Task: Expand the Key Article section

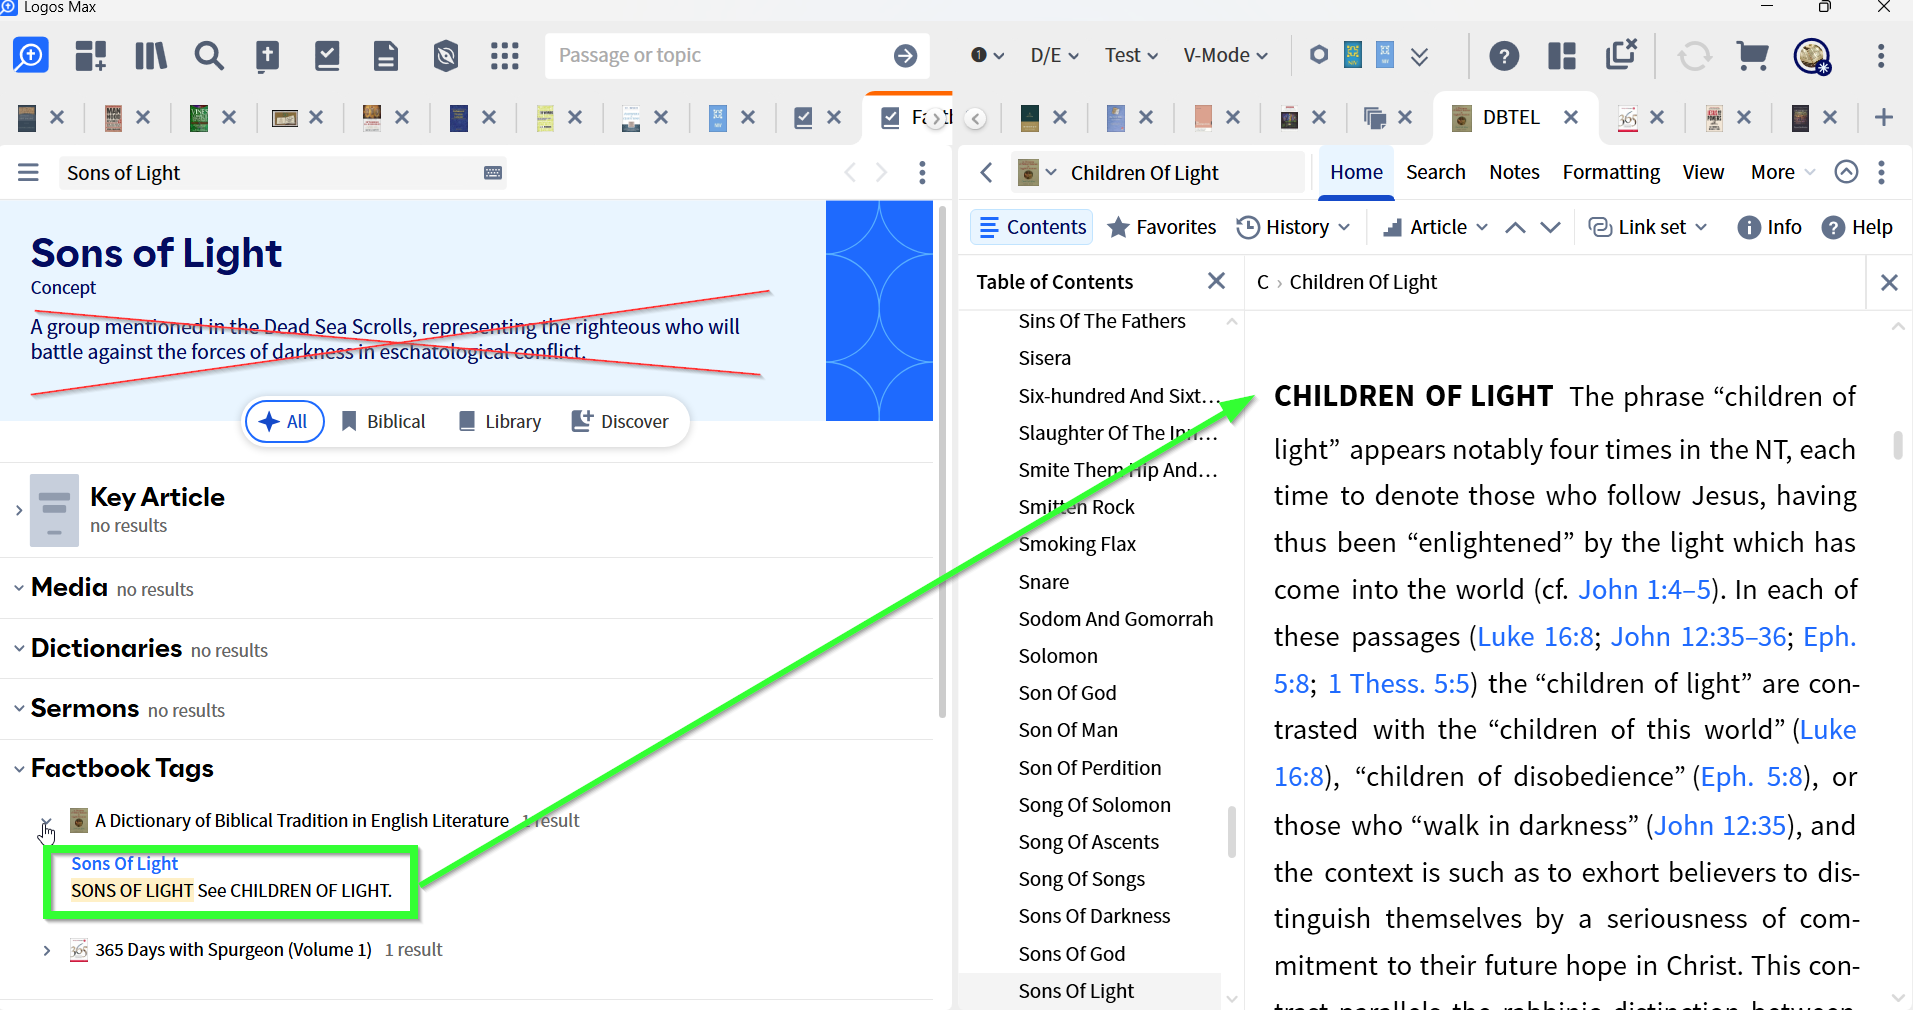Action: pos(18,510)
